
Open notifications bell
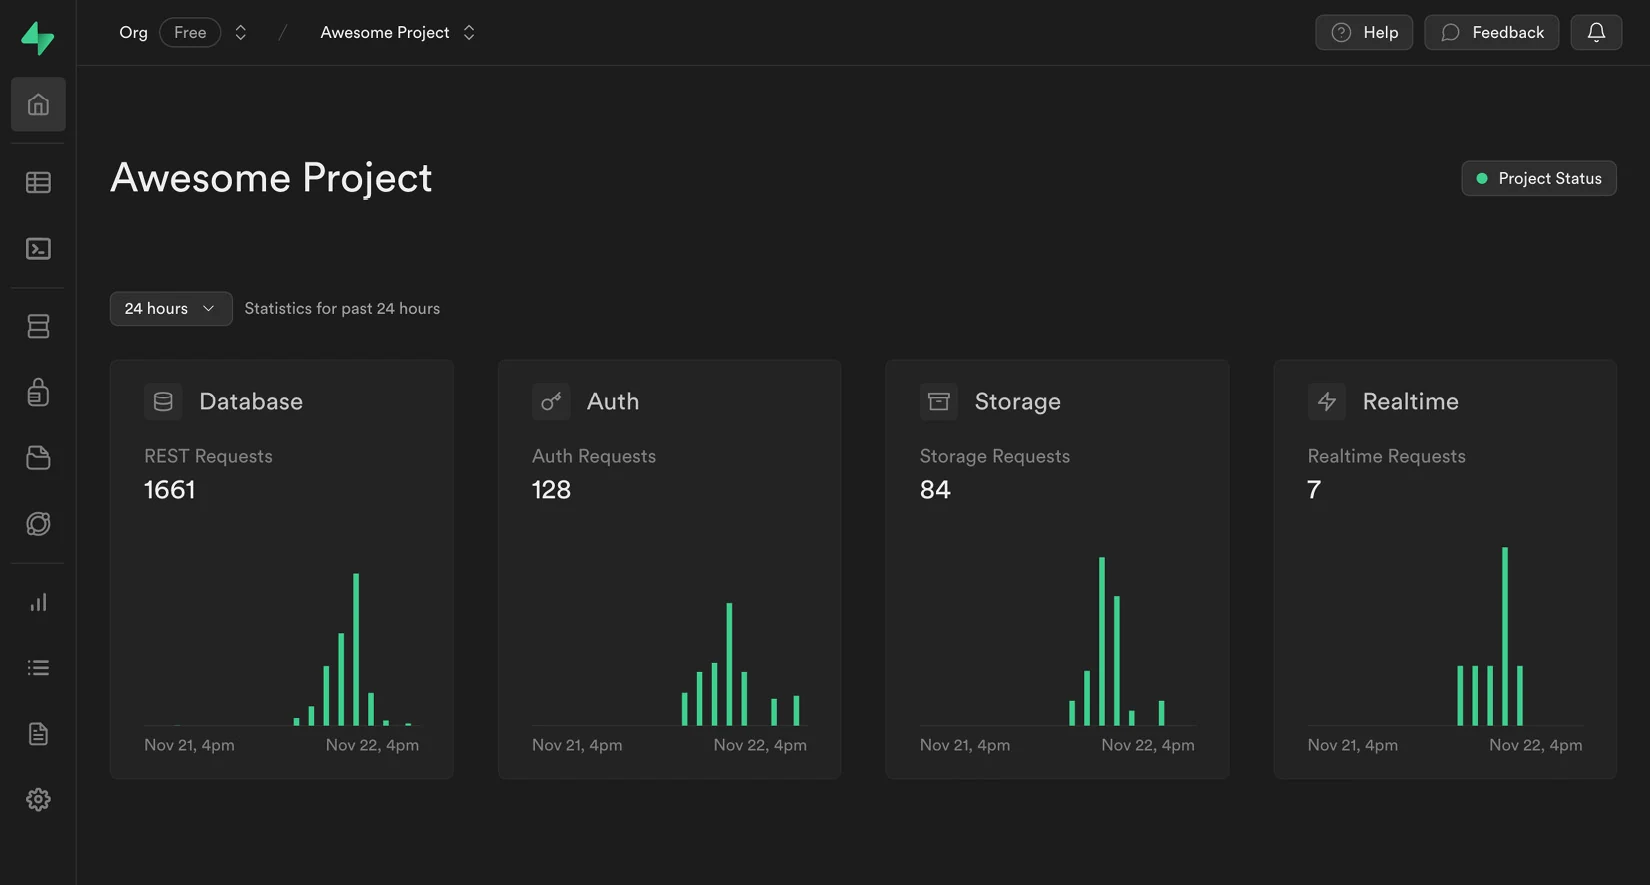(x=1596, y=32)
